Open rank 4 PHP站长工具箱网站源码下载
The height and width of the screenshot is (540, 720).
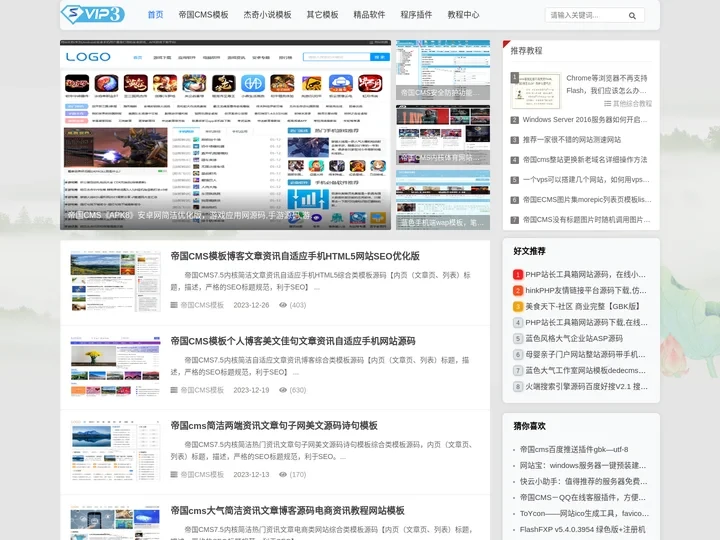tap(586, 322)
